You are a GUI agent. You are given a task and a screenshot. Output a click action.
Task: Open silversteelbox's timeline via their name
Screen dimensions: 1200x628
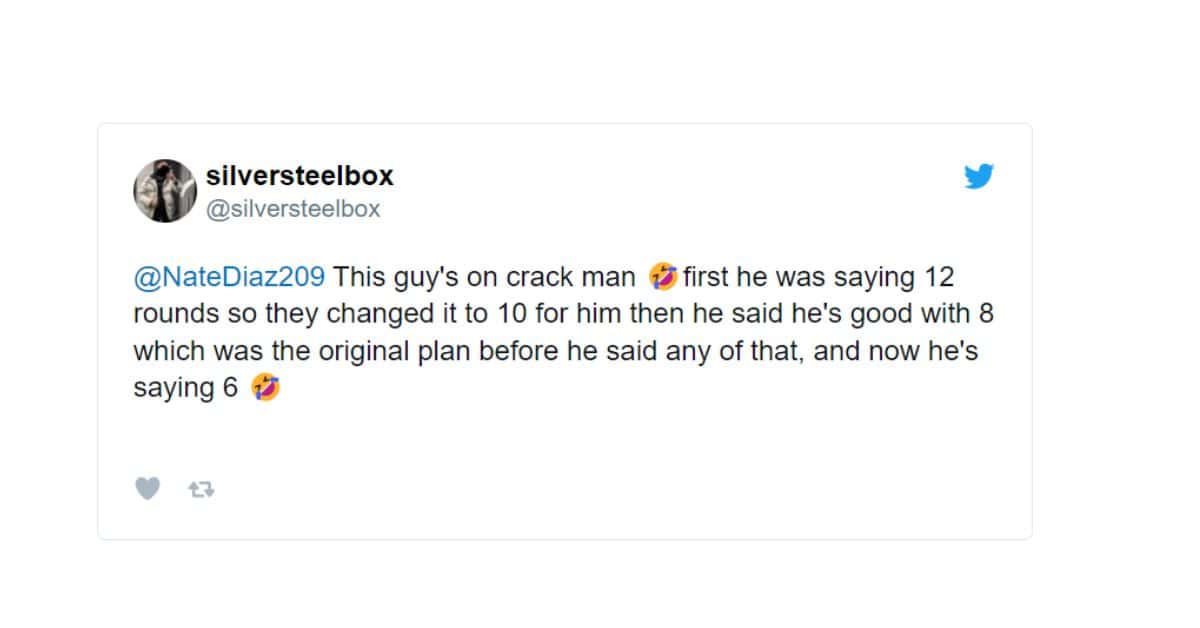tap(300, 175)
